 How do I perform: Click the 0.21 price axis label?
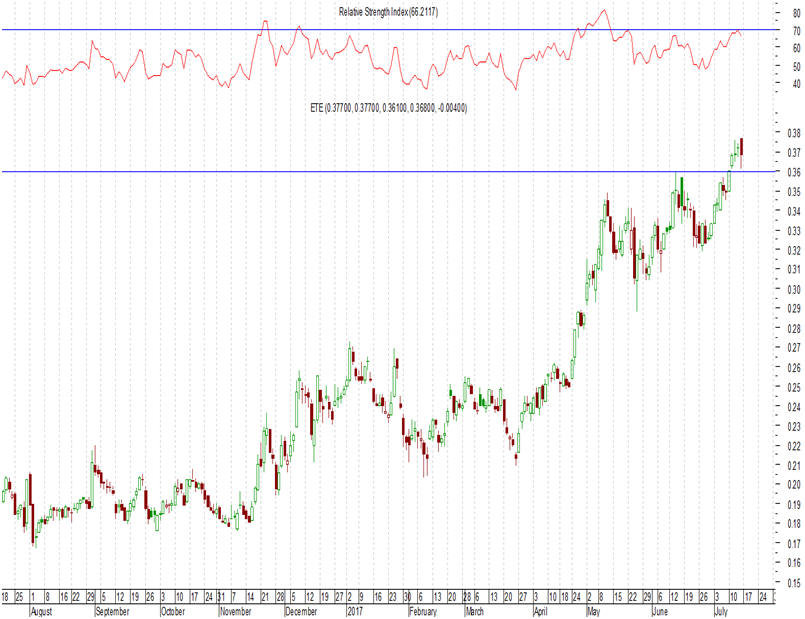coord(794,465)
